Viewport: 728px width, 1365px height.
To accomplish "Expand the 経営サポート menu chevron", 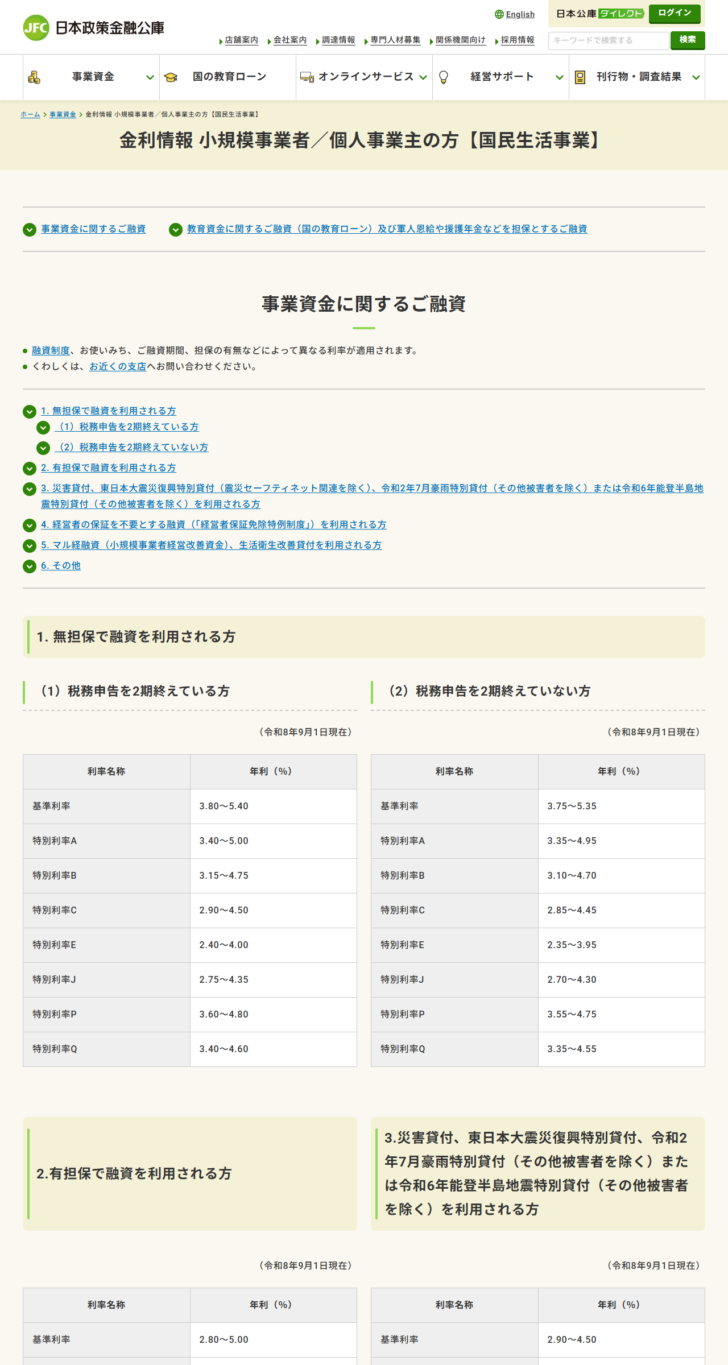I will (559, 77).
